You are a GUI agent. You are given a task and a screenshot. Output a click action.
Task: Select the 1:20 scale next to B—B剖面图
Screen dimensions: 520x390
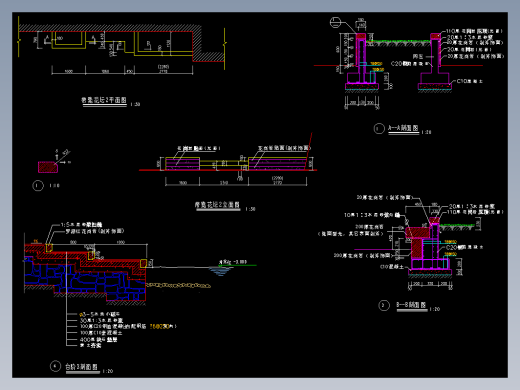pos(435,309)
